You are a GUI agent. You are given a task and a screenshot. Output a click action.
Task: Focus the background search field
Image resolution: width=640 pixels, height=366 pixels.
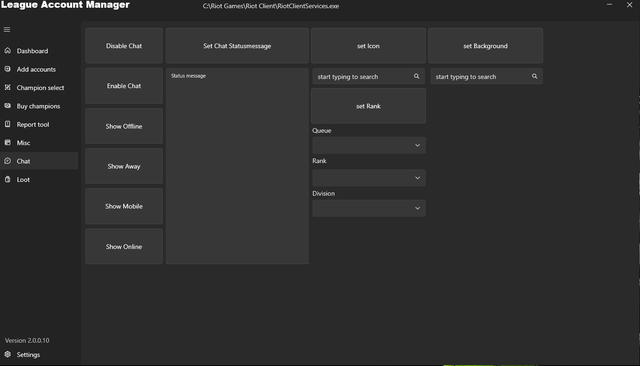click(x=487, y=76)
